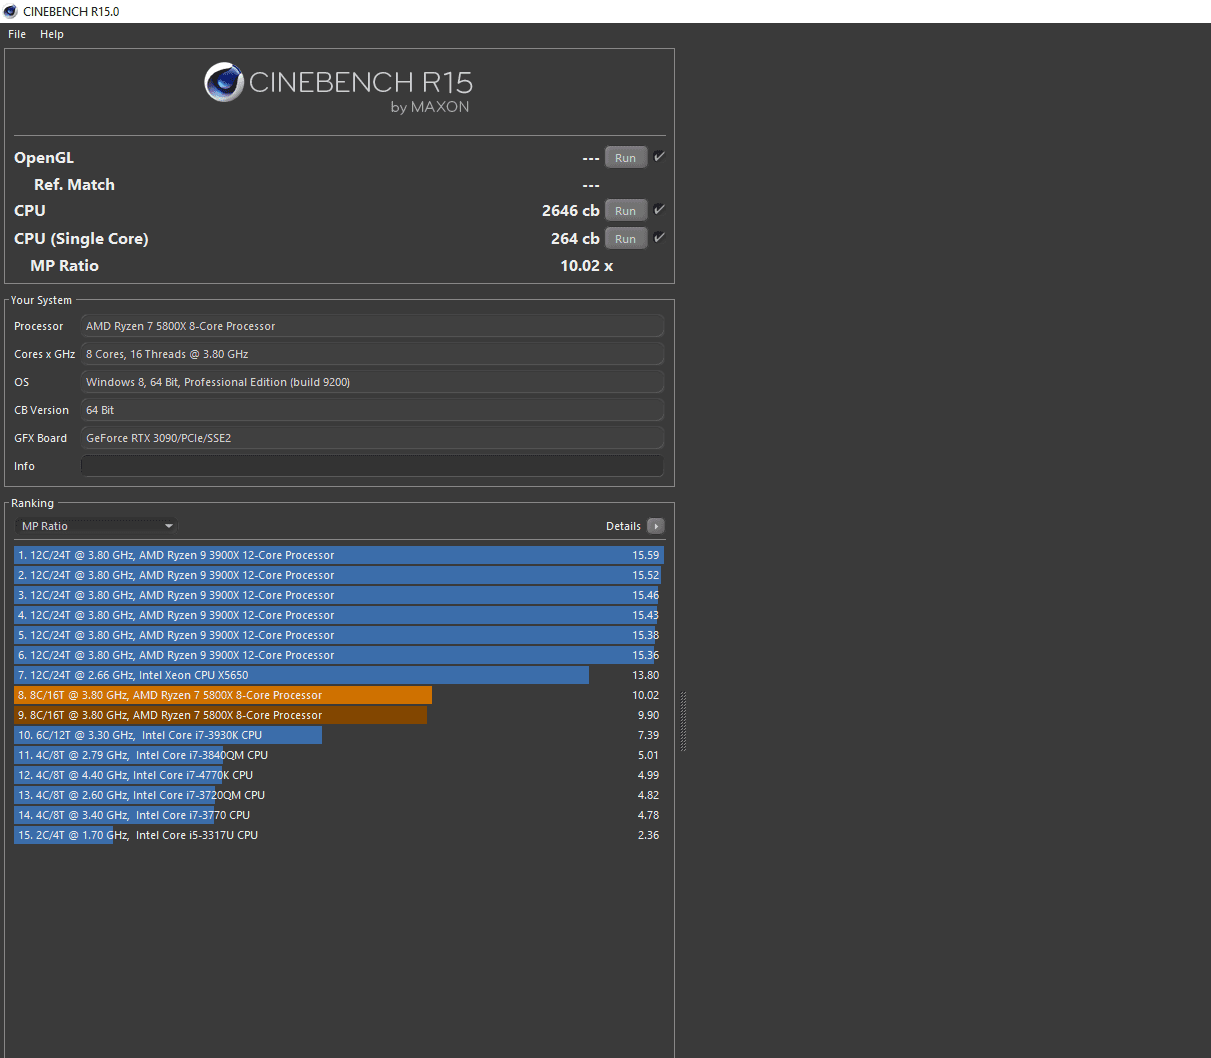Click the GFX Board GeForce RTX 3090 field
Image resolution: width=1211 pixels, height=1058 pixels.
coord(372,438)
